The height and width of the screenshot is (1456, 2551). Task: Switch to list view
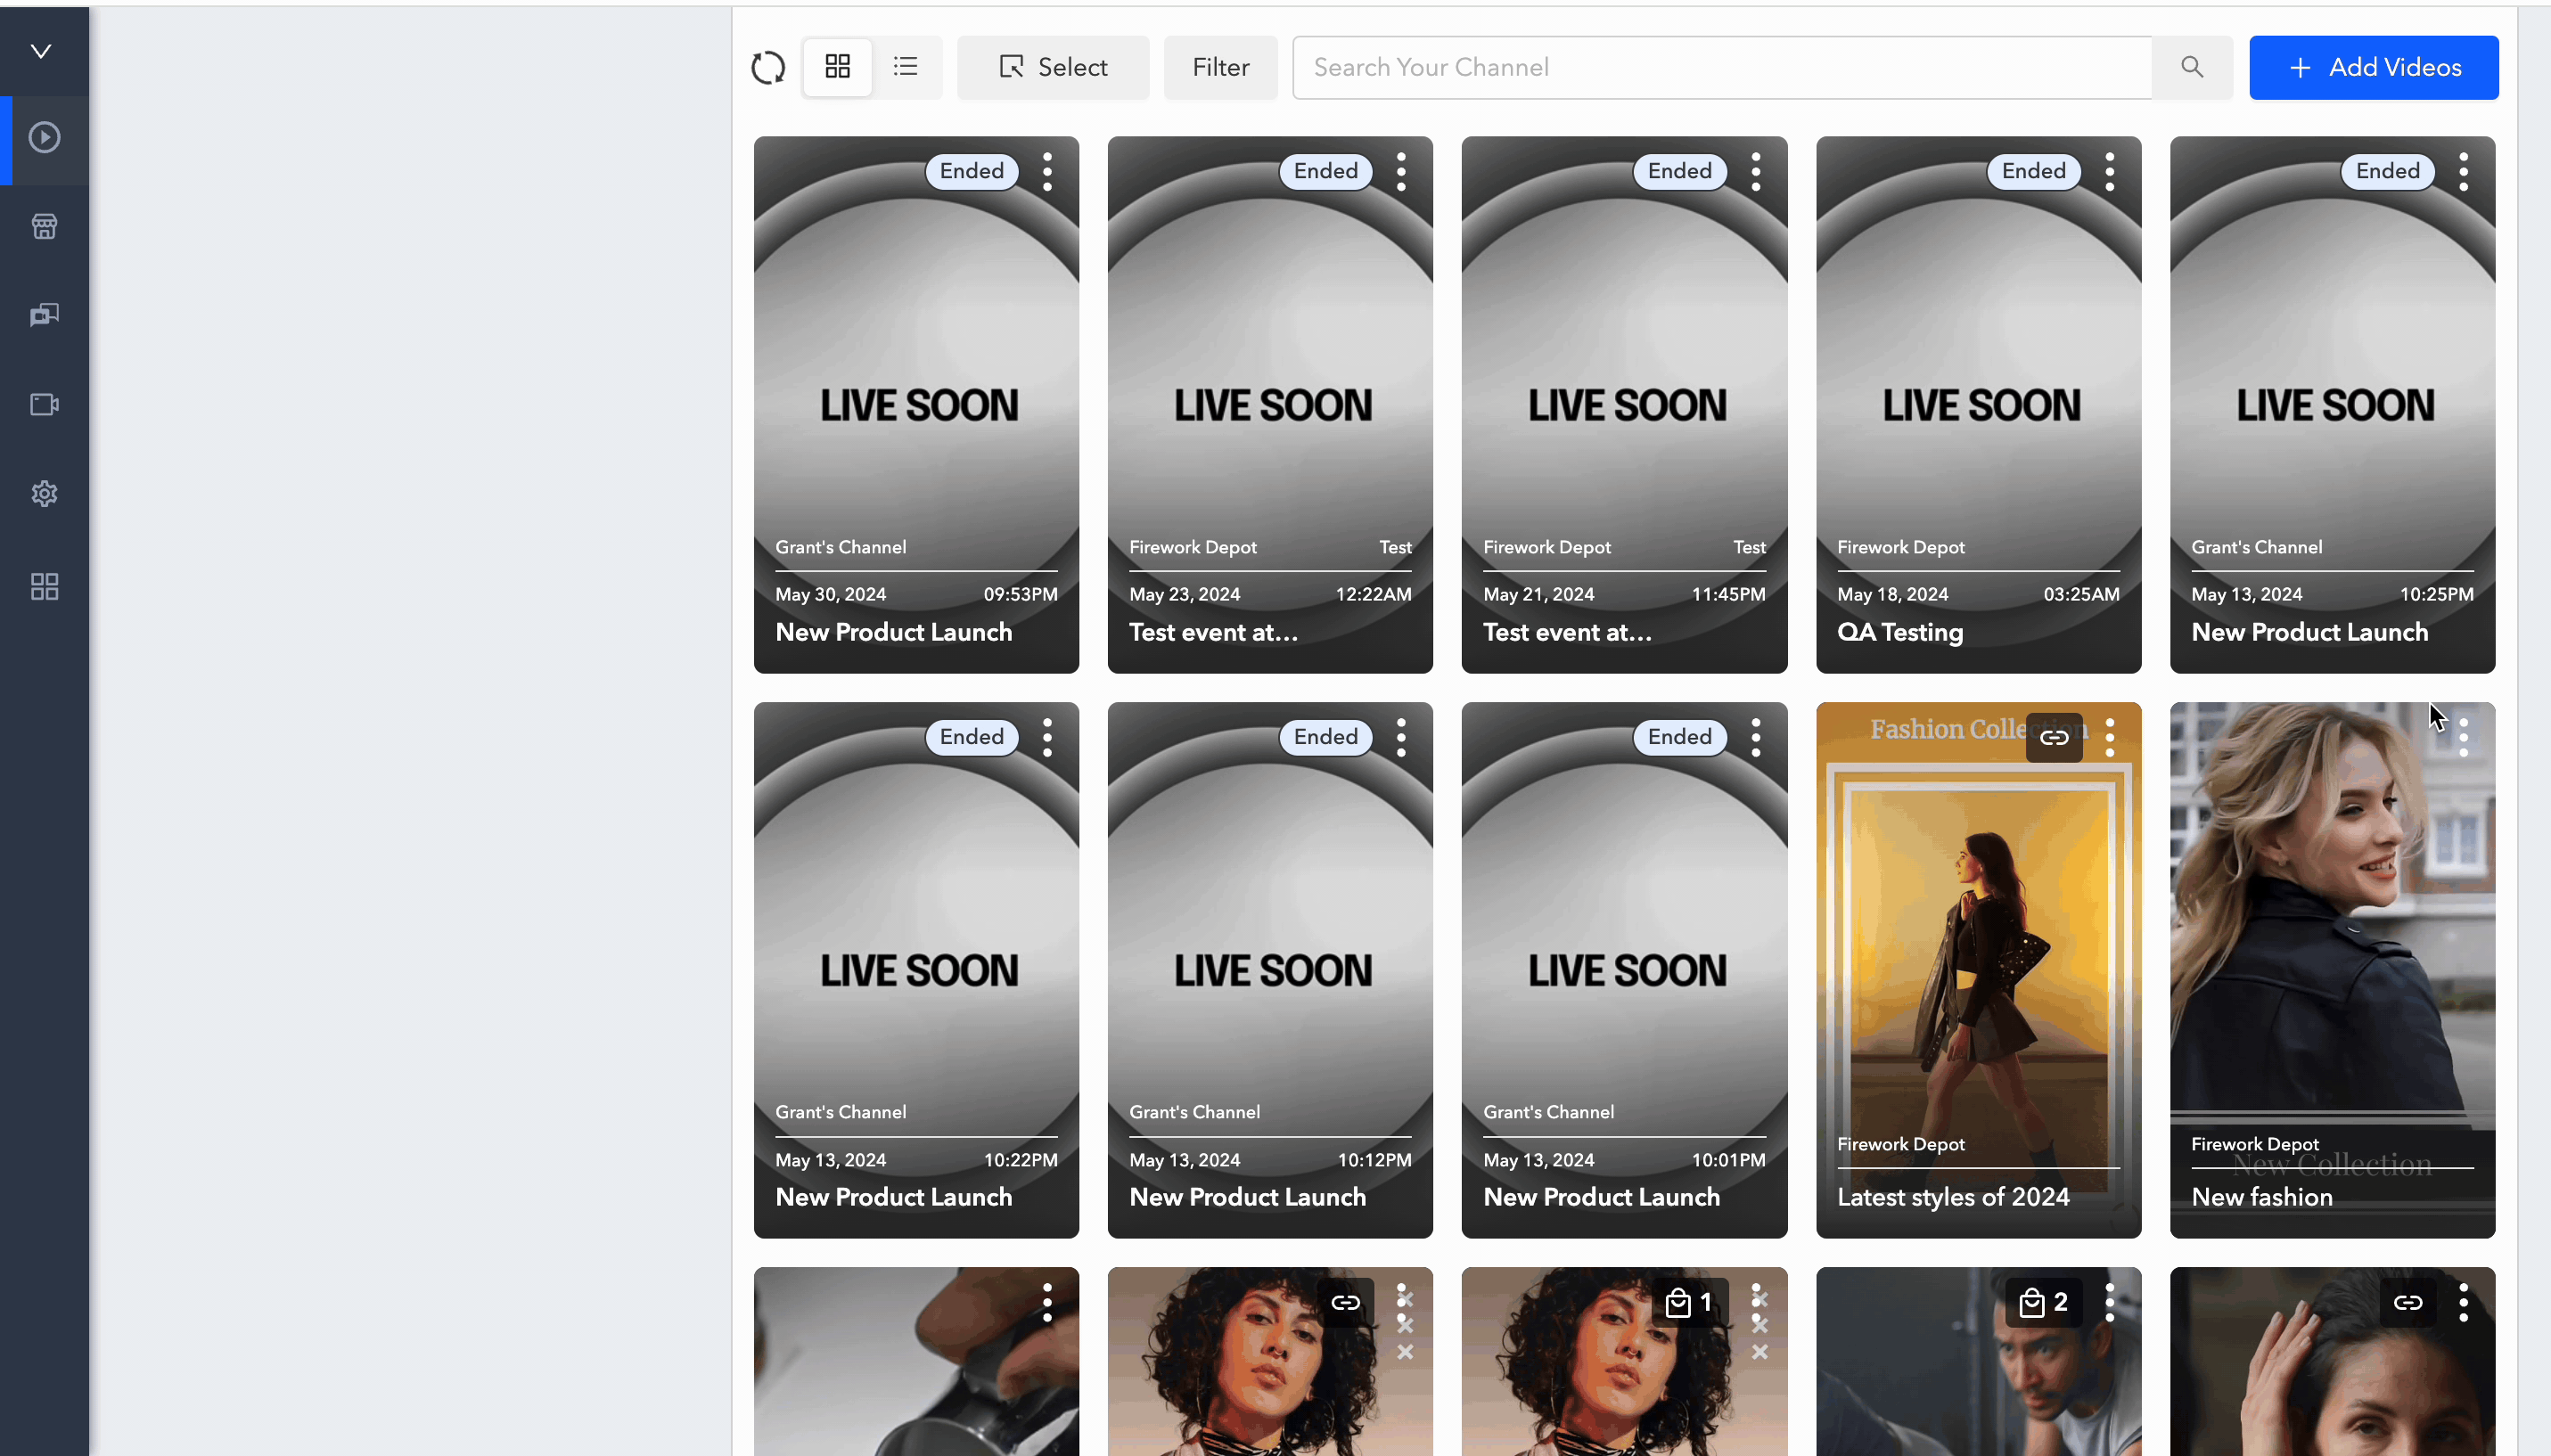[x=906, y=67]
